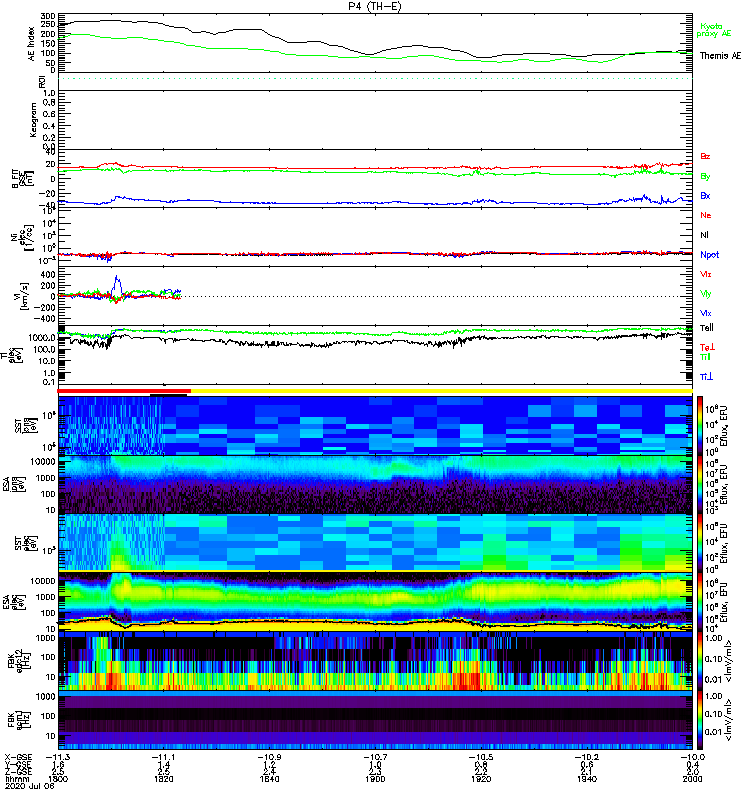Image resolution: width=750 pixels, height=800 pixels.
Task: Click the X-GSE value "-10.0"
Action: click(693, 757)
